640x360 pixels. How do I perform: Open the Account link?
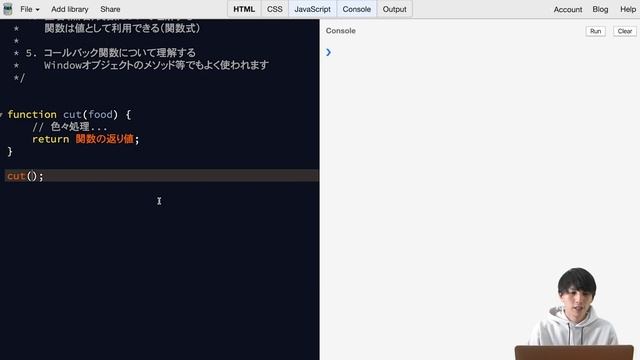pyautogui.click(x=568, y=9)
